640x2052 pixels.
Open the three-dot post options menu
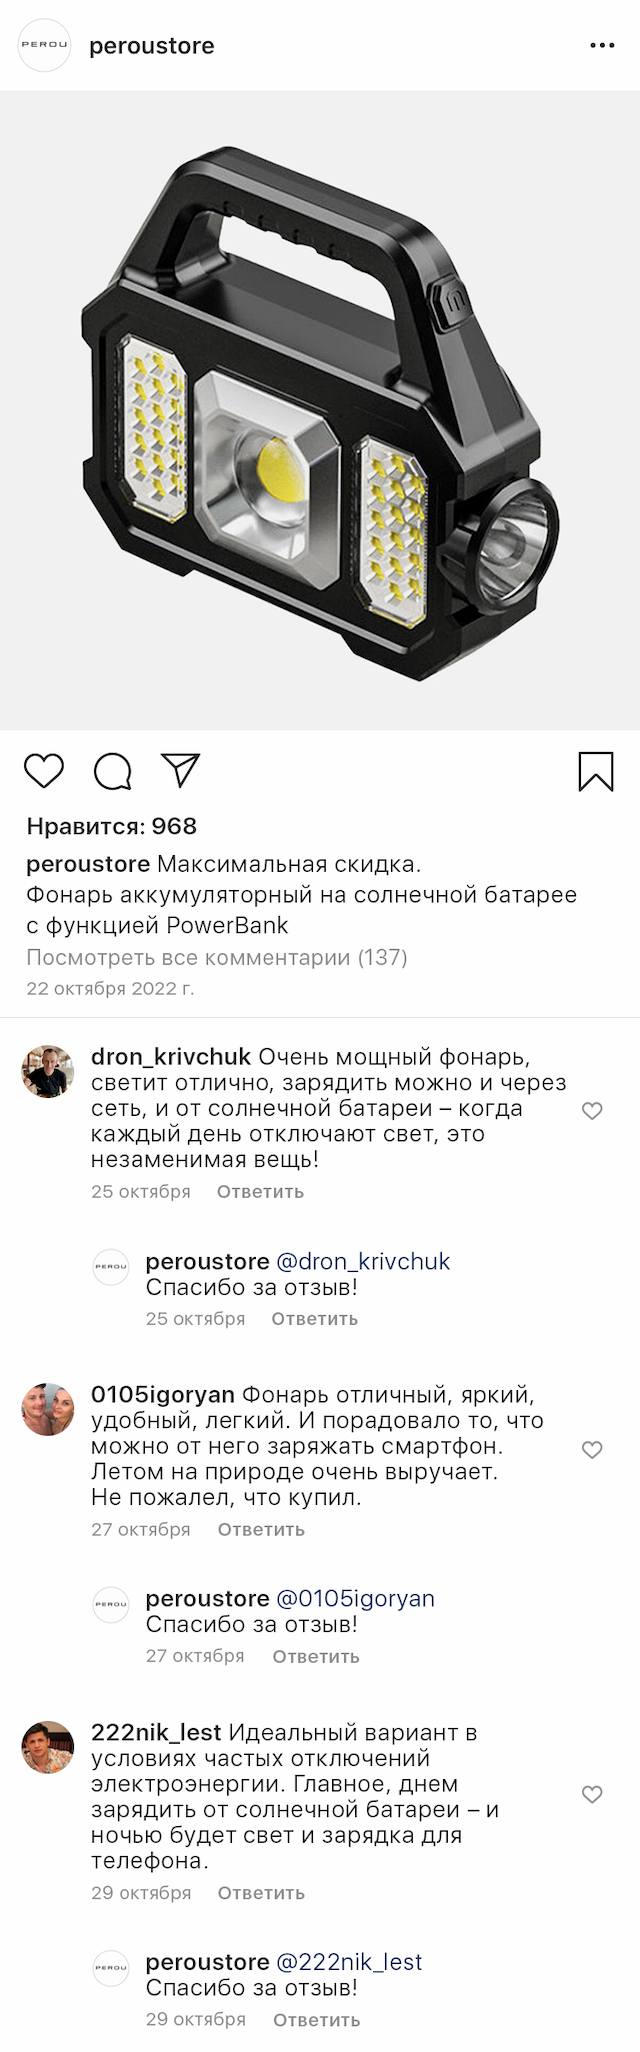click(602, 46)
